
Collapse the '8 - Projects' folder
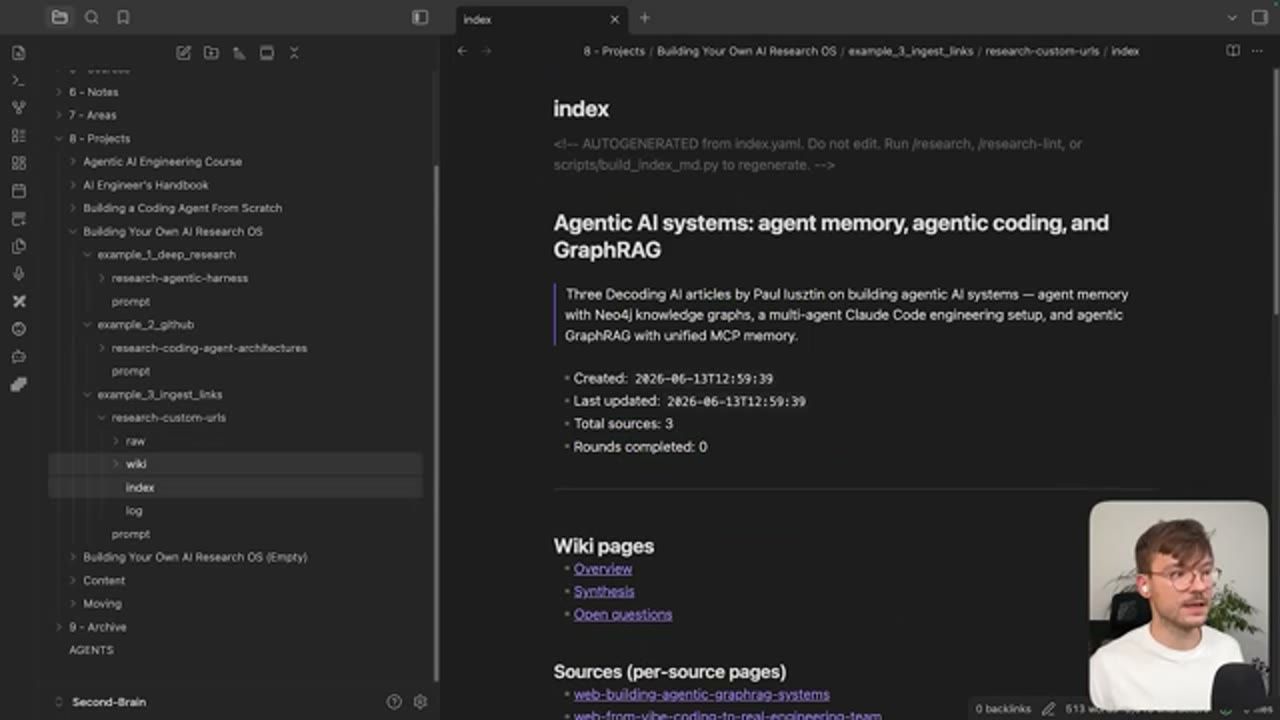(x=99, y=139)
